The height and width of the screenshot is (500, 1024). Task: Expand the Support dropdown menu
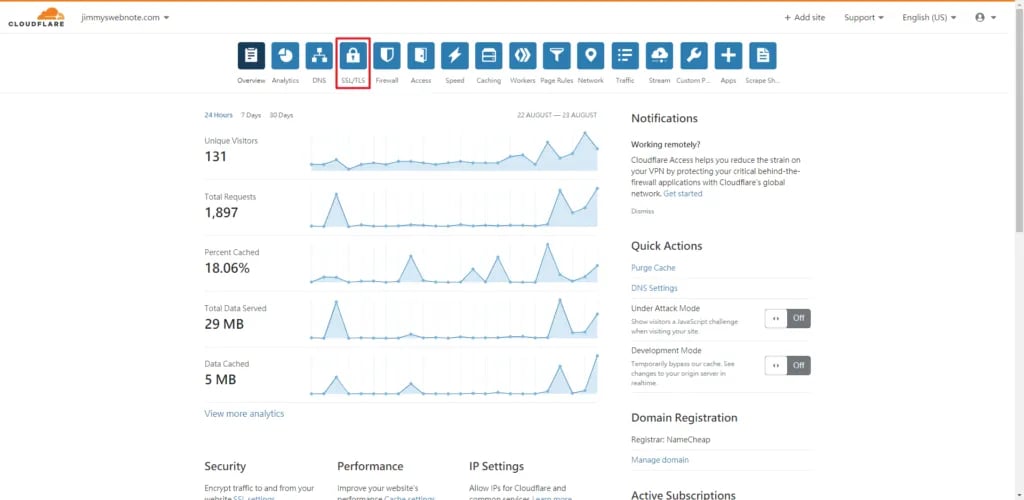click(x=863, y=18)
